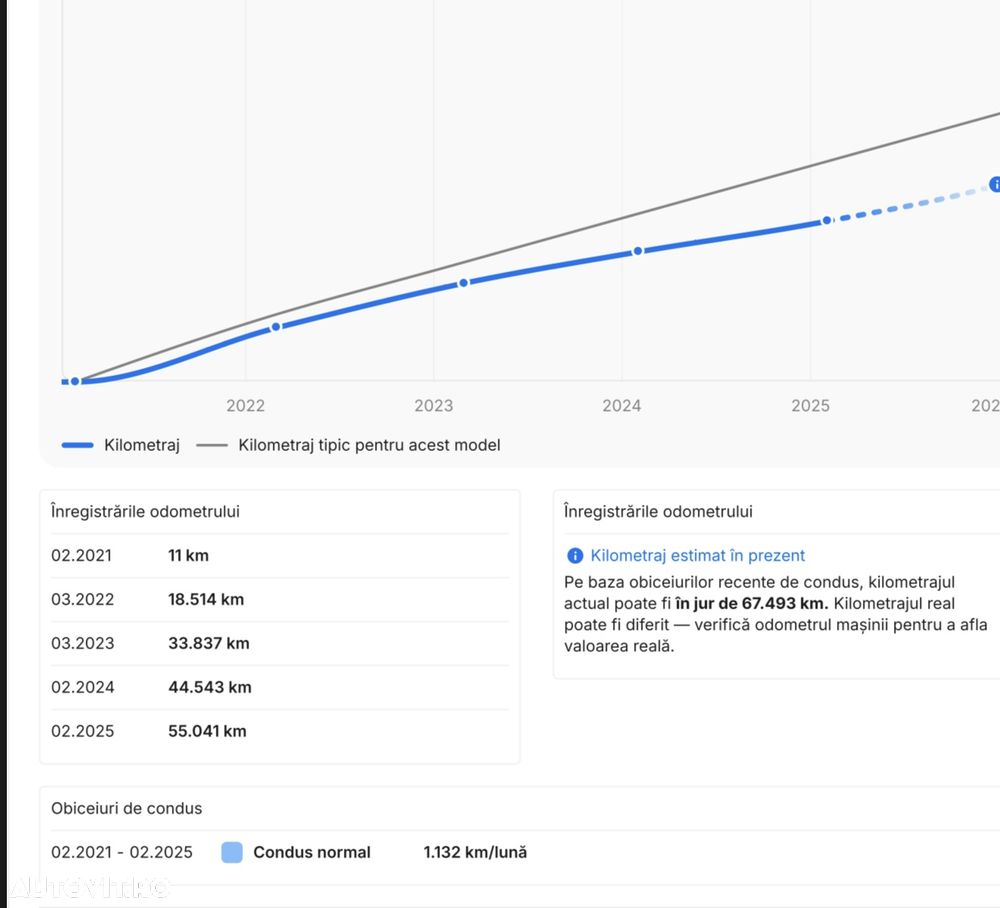Click the 1.132 km/lună driving value
Screen dimensions: 1000x908
475,853
